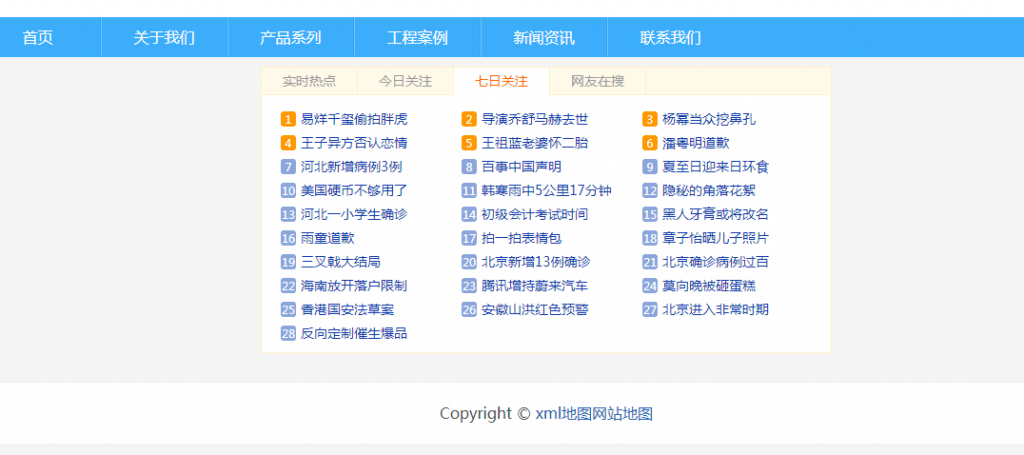Open the link 雨童道歉

coord(327,238)
